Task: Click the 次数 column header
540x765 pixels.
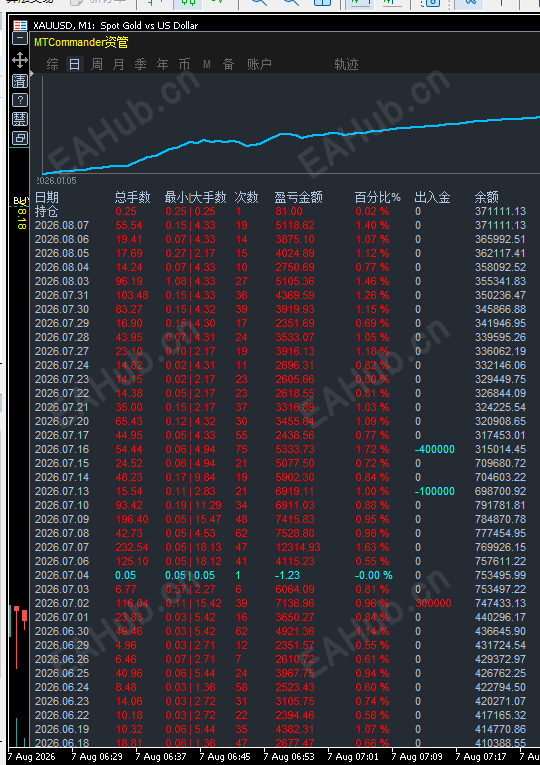Action: [x=246, y=197]
